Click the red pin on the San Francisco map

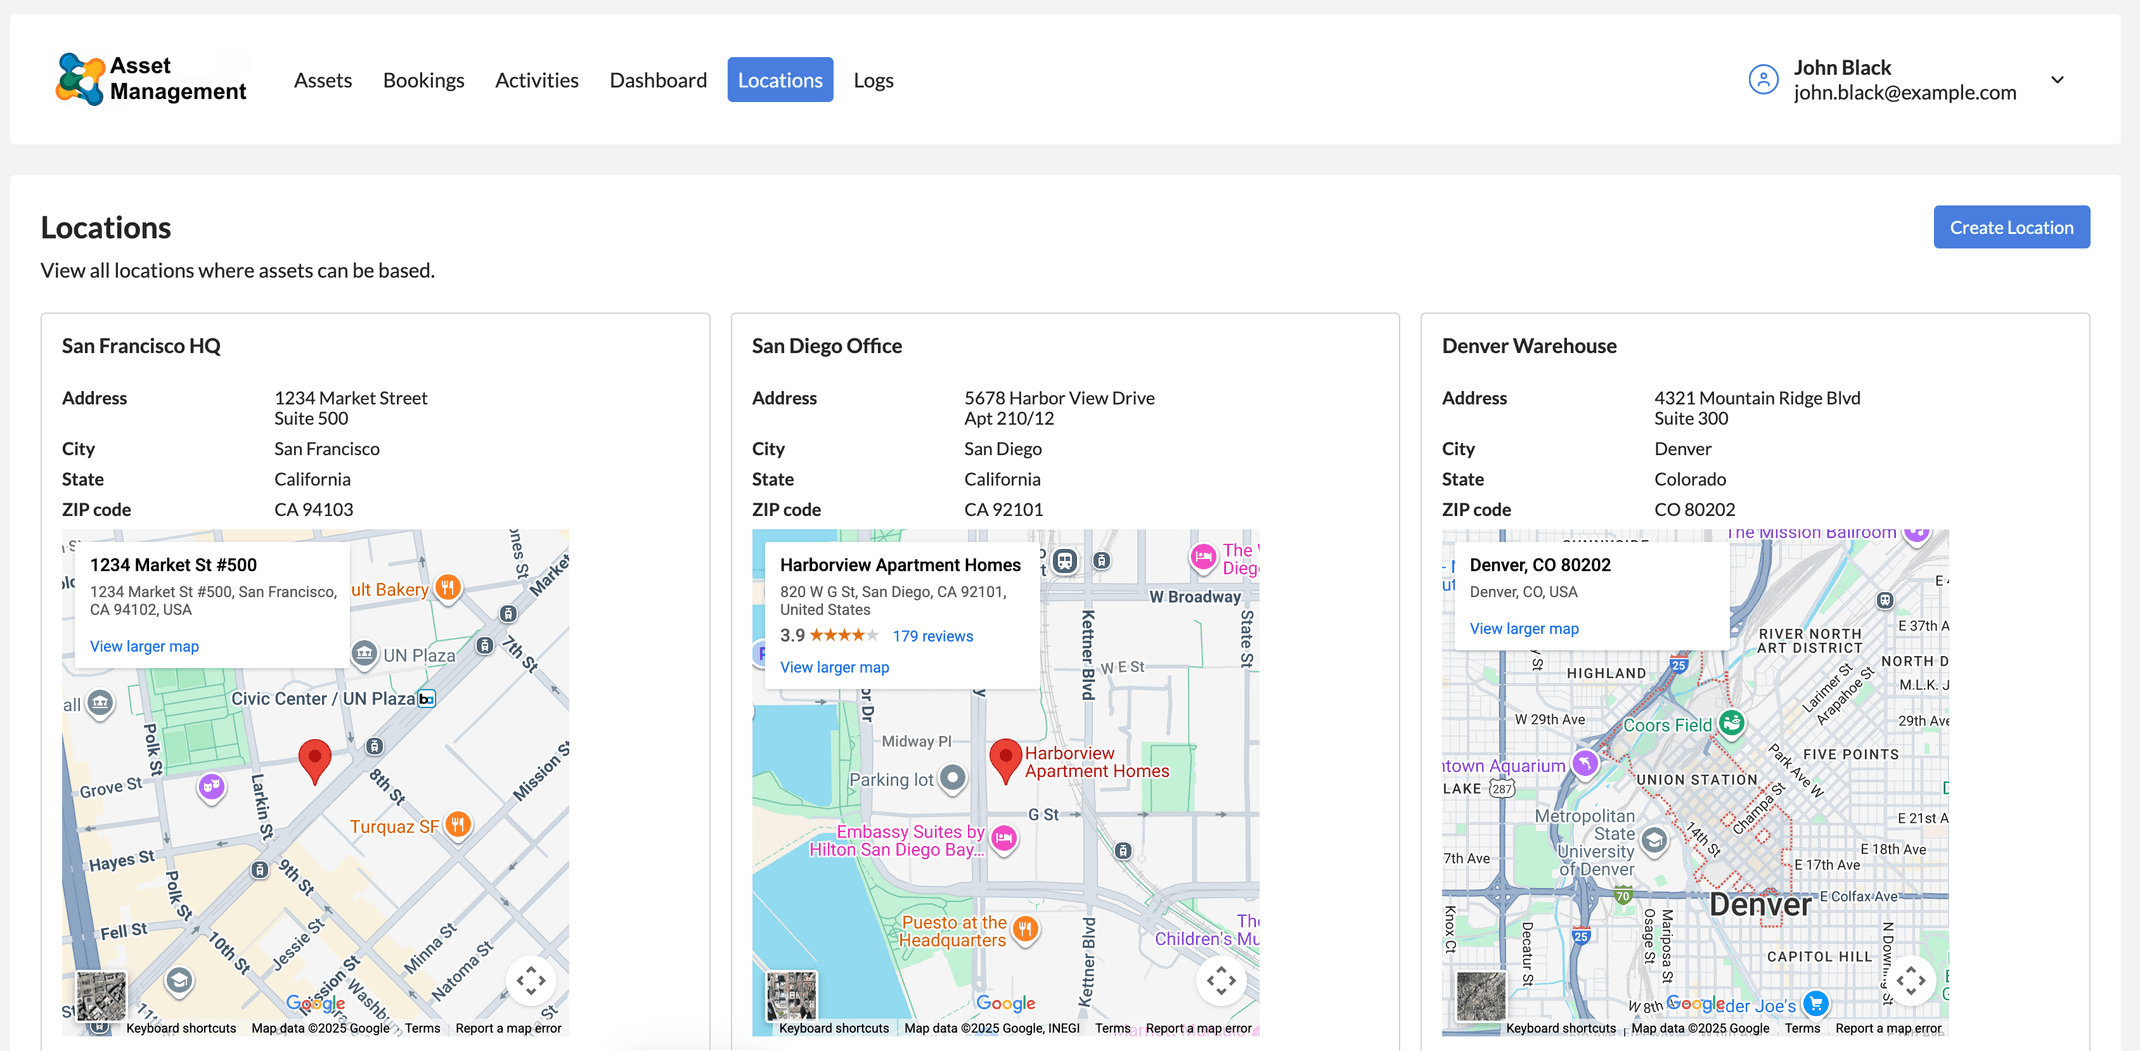(x=314, y=760)
